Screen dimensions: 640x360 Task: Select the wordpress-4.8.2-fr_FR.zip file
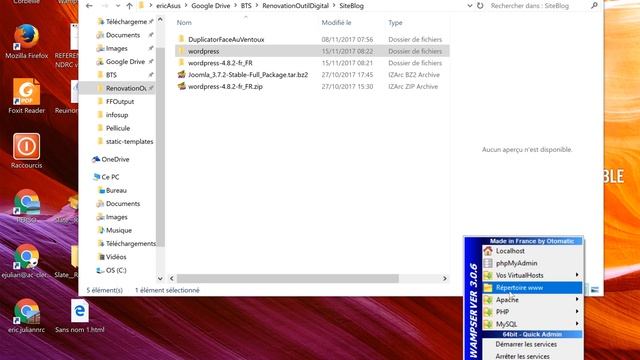225,87
